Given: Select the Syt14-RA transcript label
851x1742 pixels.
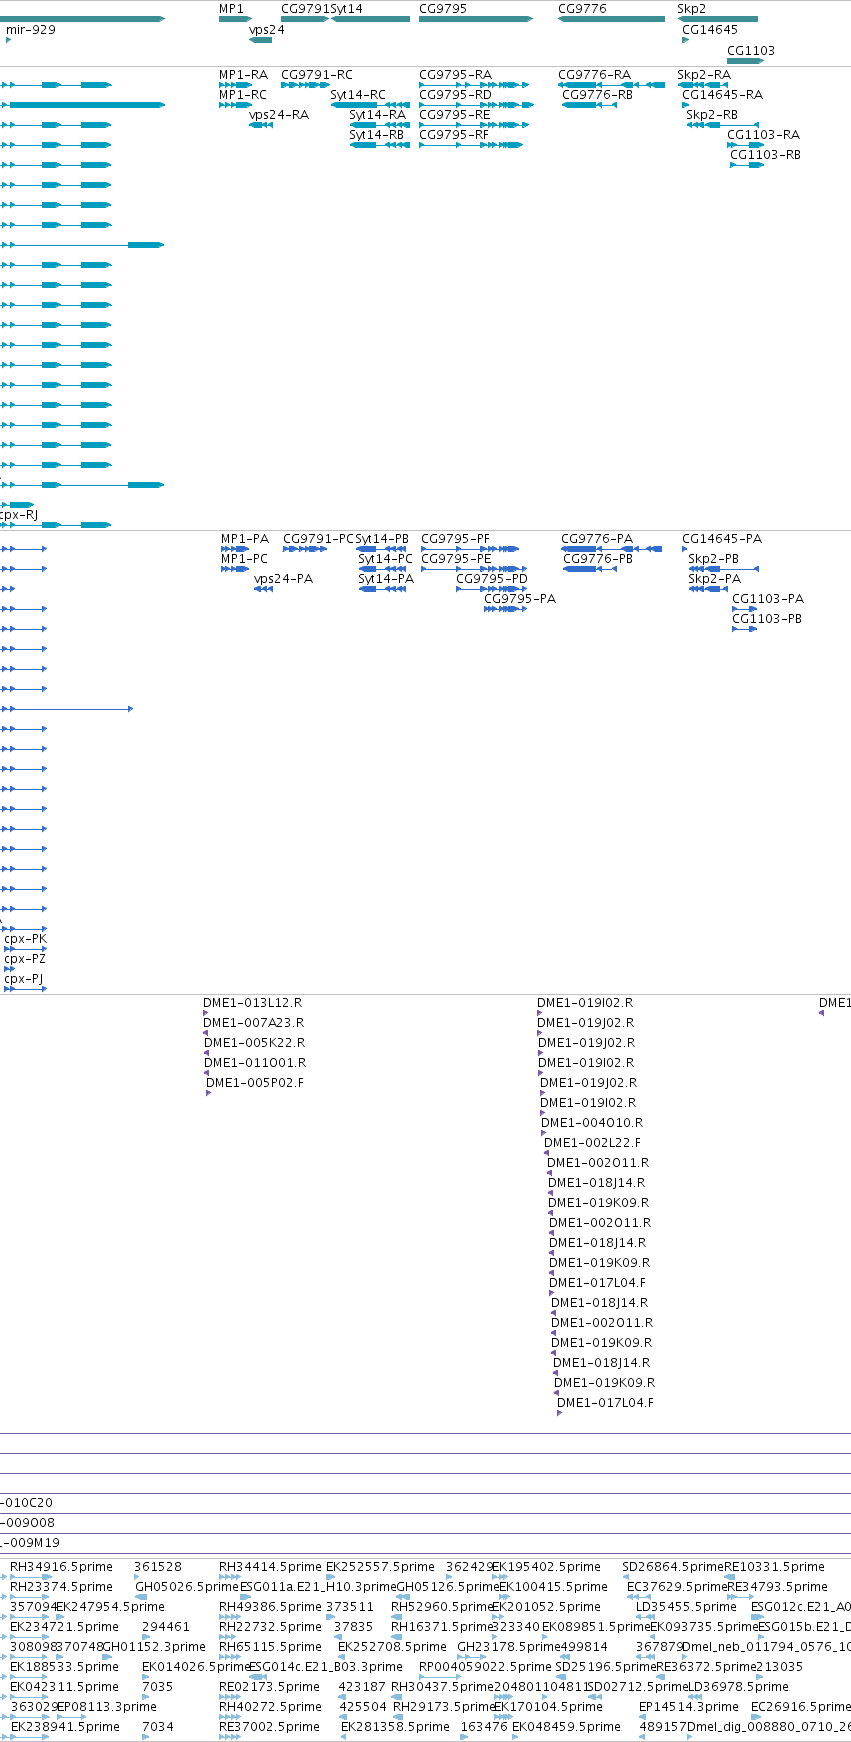Looking at the screenshot, I should point(377,115).
